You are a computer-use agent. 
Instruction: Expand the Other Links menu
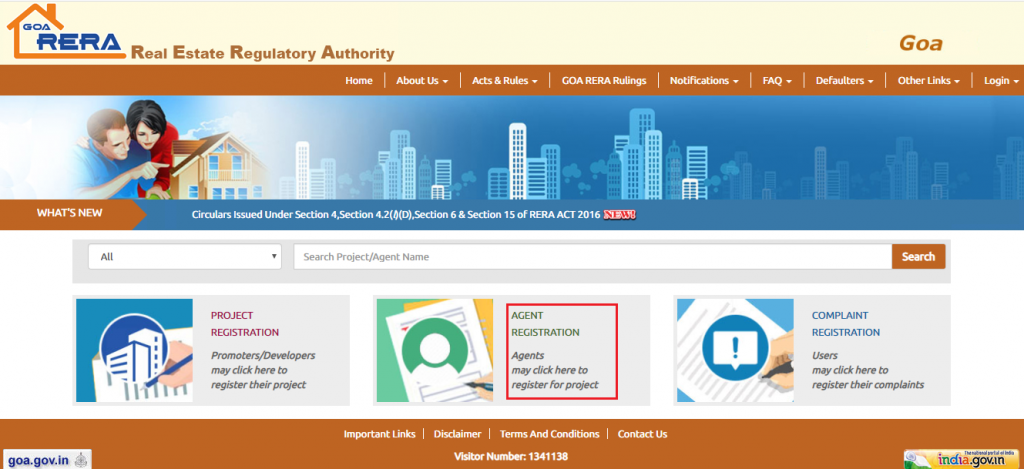pos(929,80)
